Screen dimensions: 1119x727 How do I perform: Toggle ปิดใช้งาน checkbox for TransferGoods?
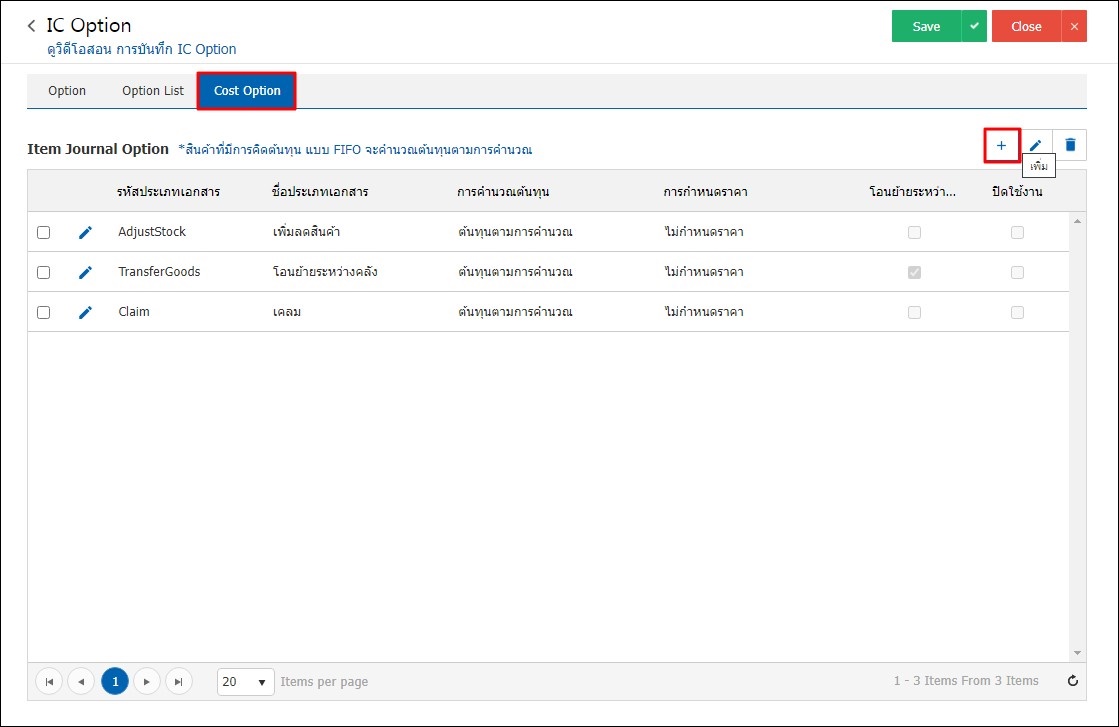[x=1018, y=273]
